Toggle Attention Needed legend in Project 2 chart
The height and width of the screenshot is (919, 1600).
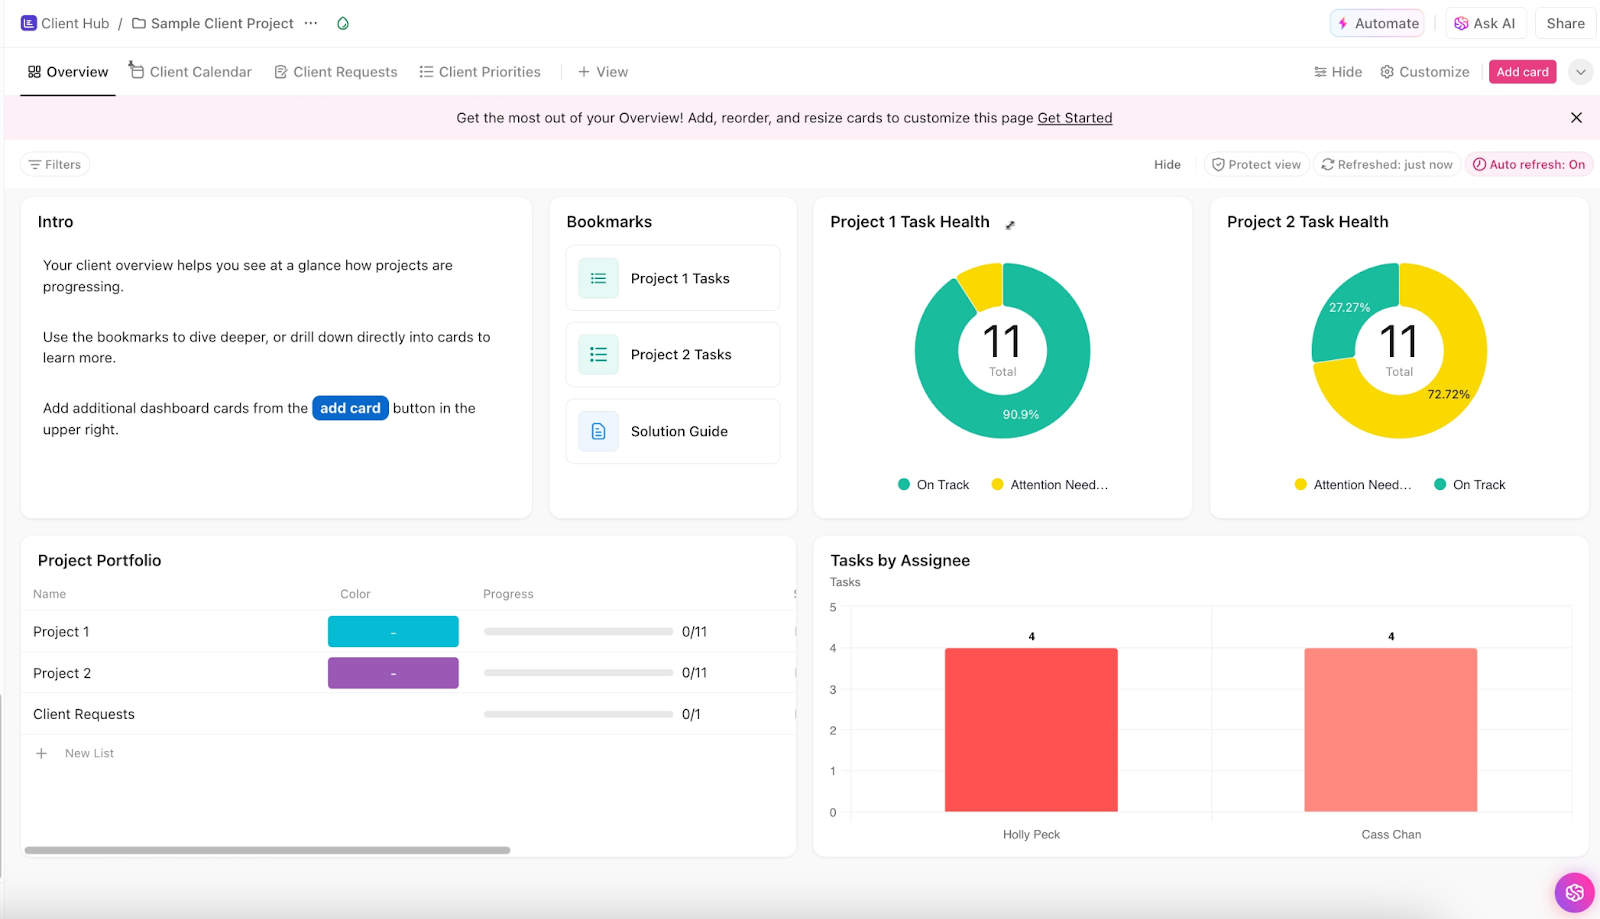tap(1353, 485)
